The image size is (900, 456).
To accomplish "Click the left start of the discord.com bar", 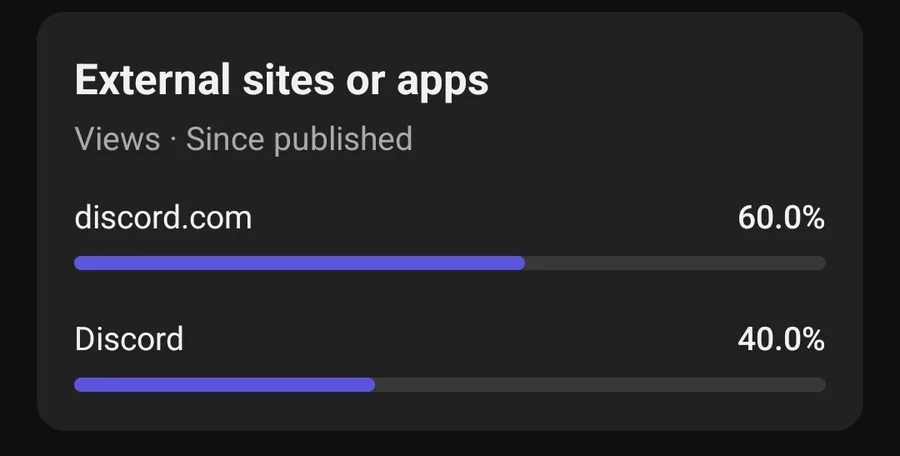I will pyautogui.click(x=80, y=263).
